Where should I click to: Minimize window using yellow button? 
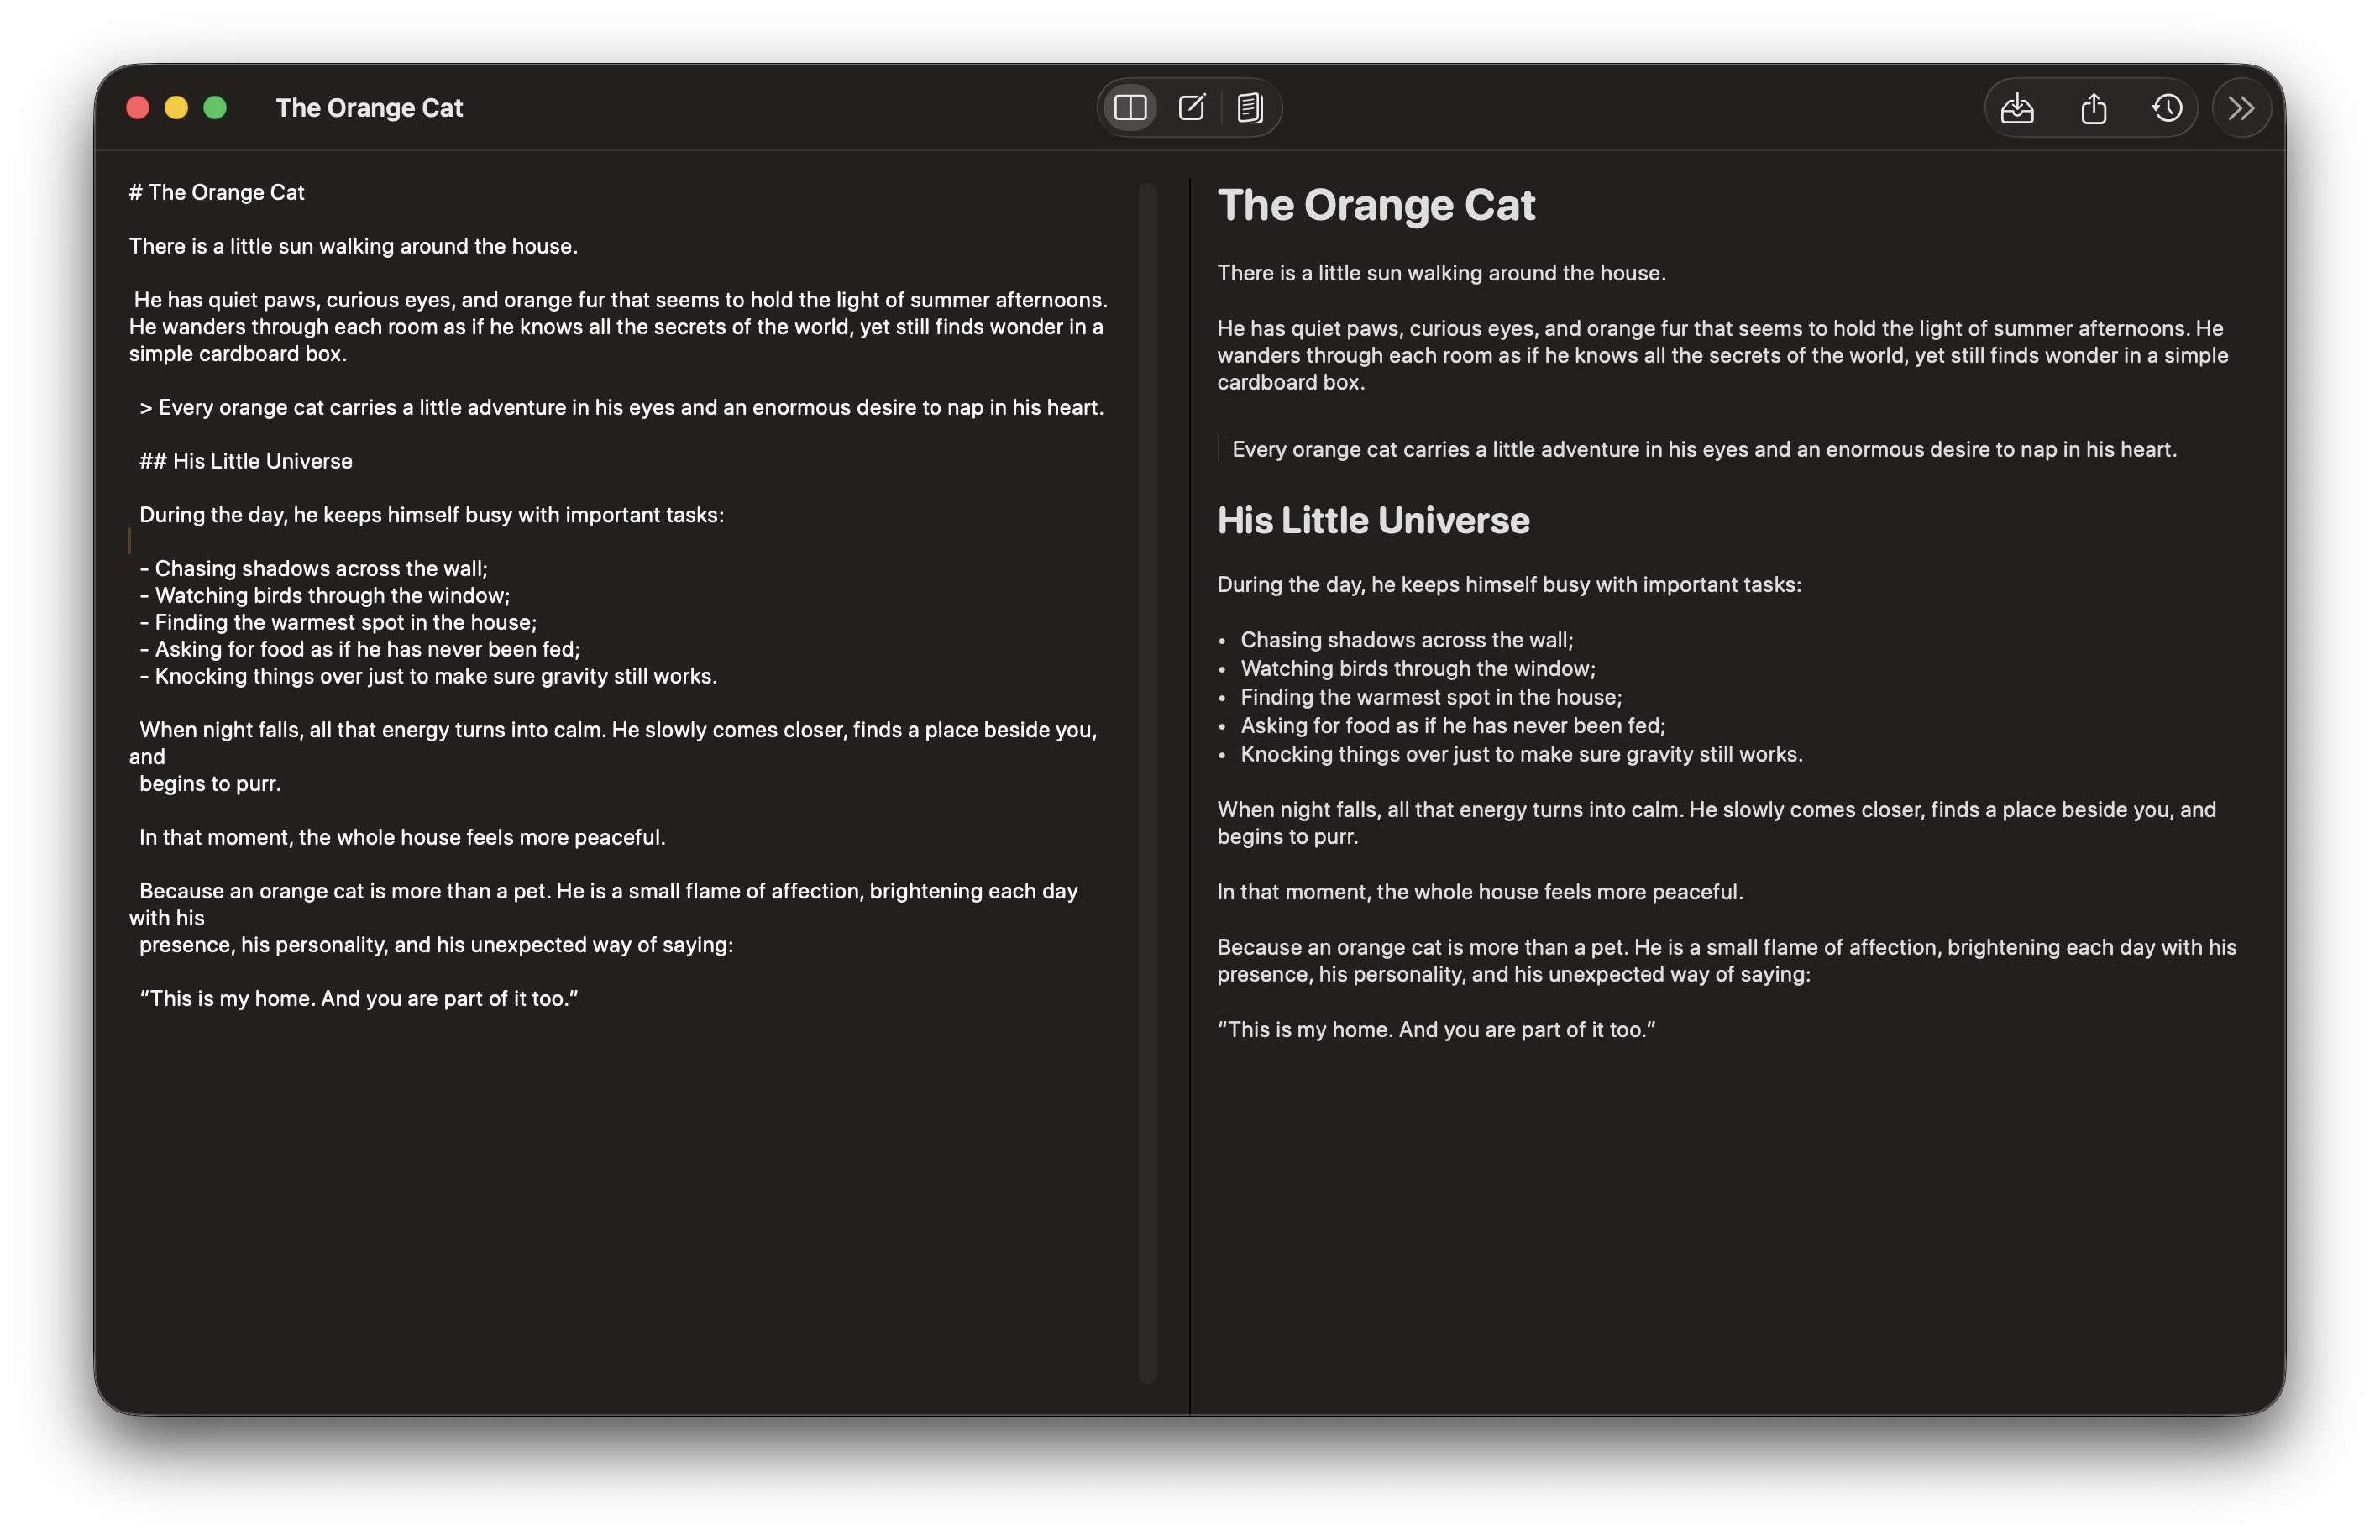point(176,107)
